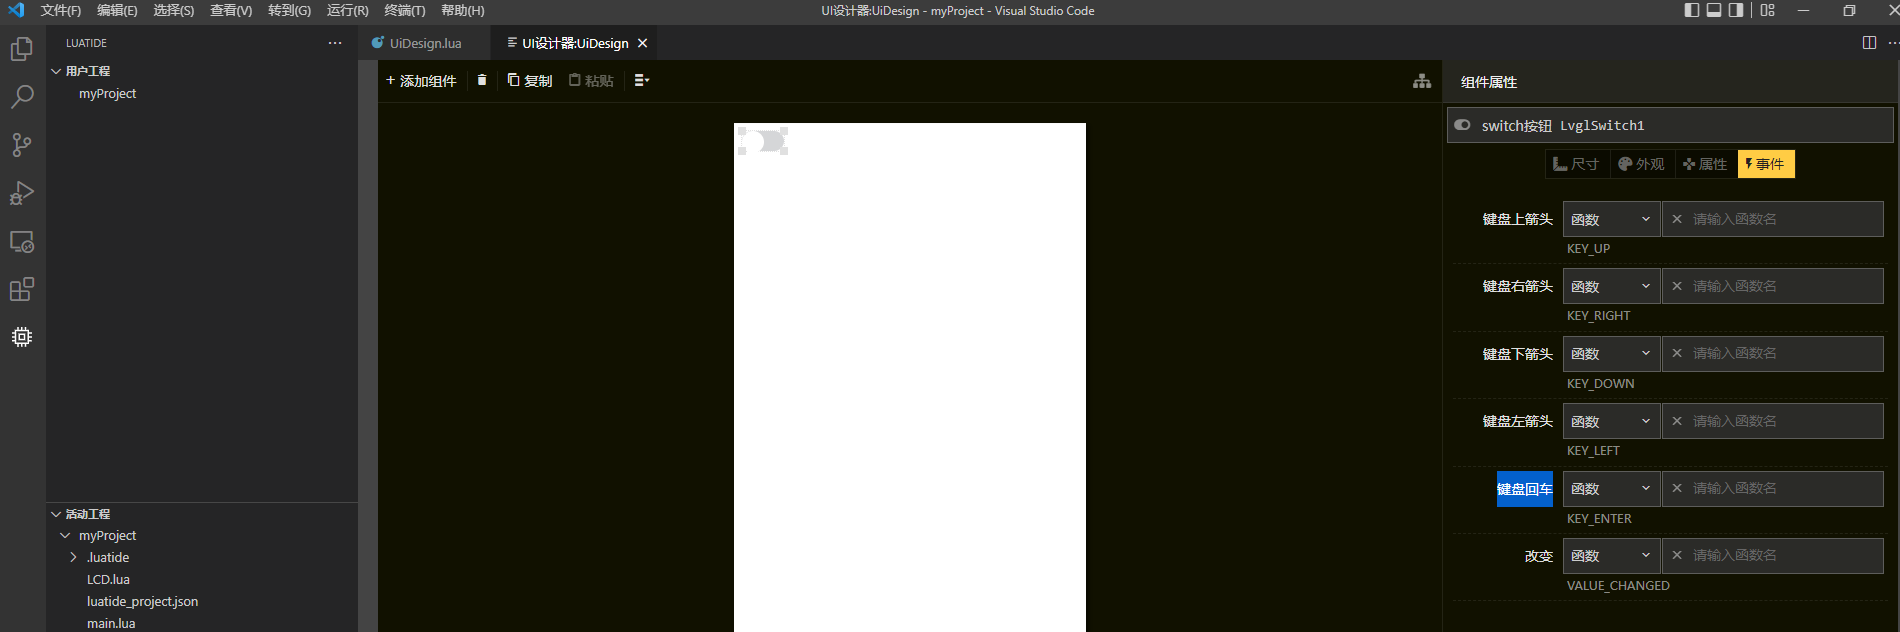1900x632 pixels.
Task: Open the Extensions view
Action: click(x=22, y=289)
